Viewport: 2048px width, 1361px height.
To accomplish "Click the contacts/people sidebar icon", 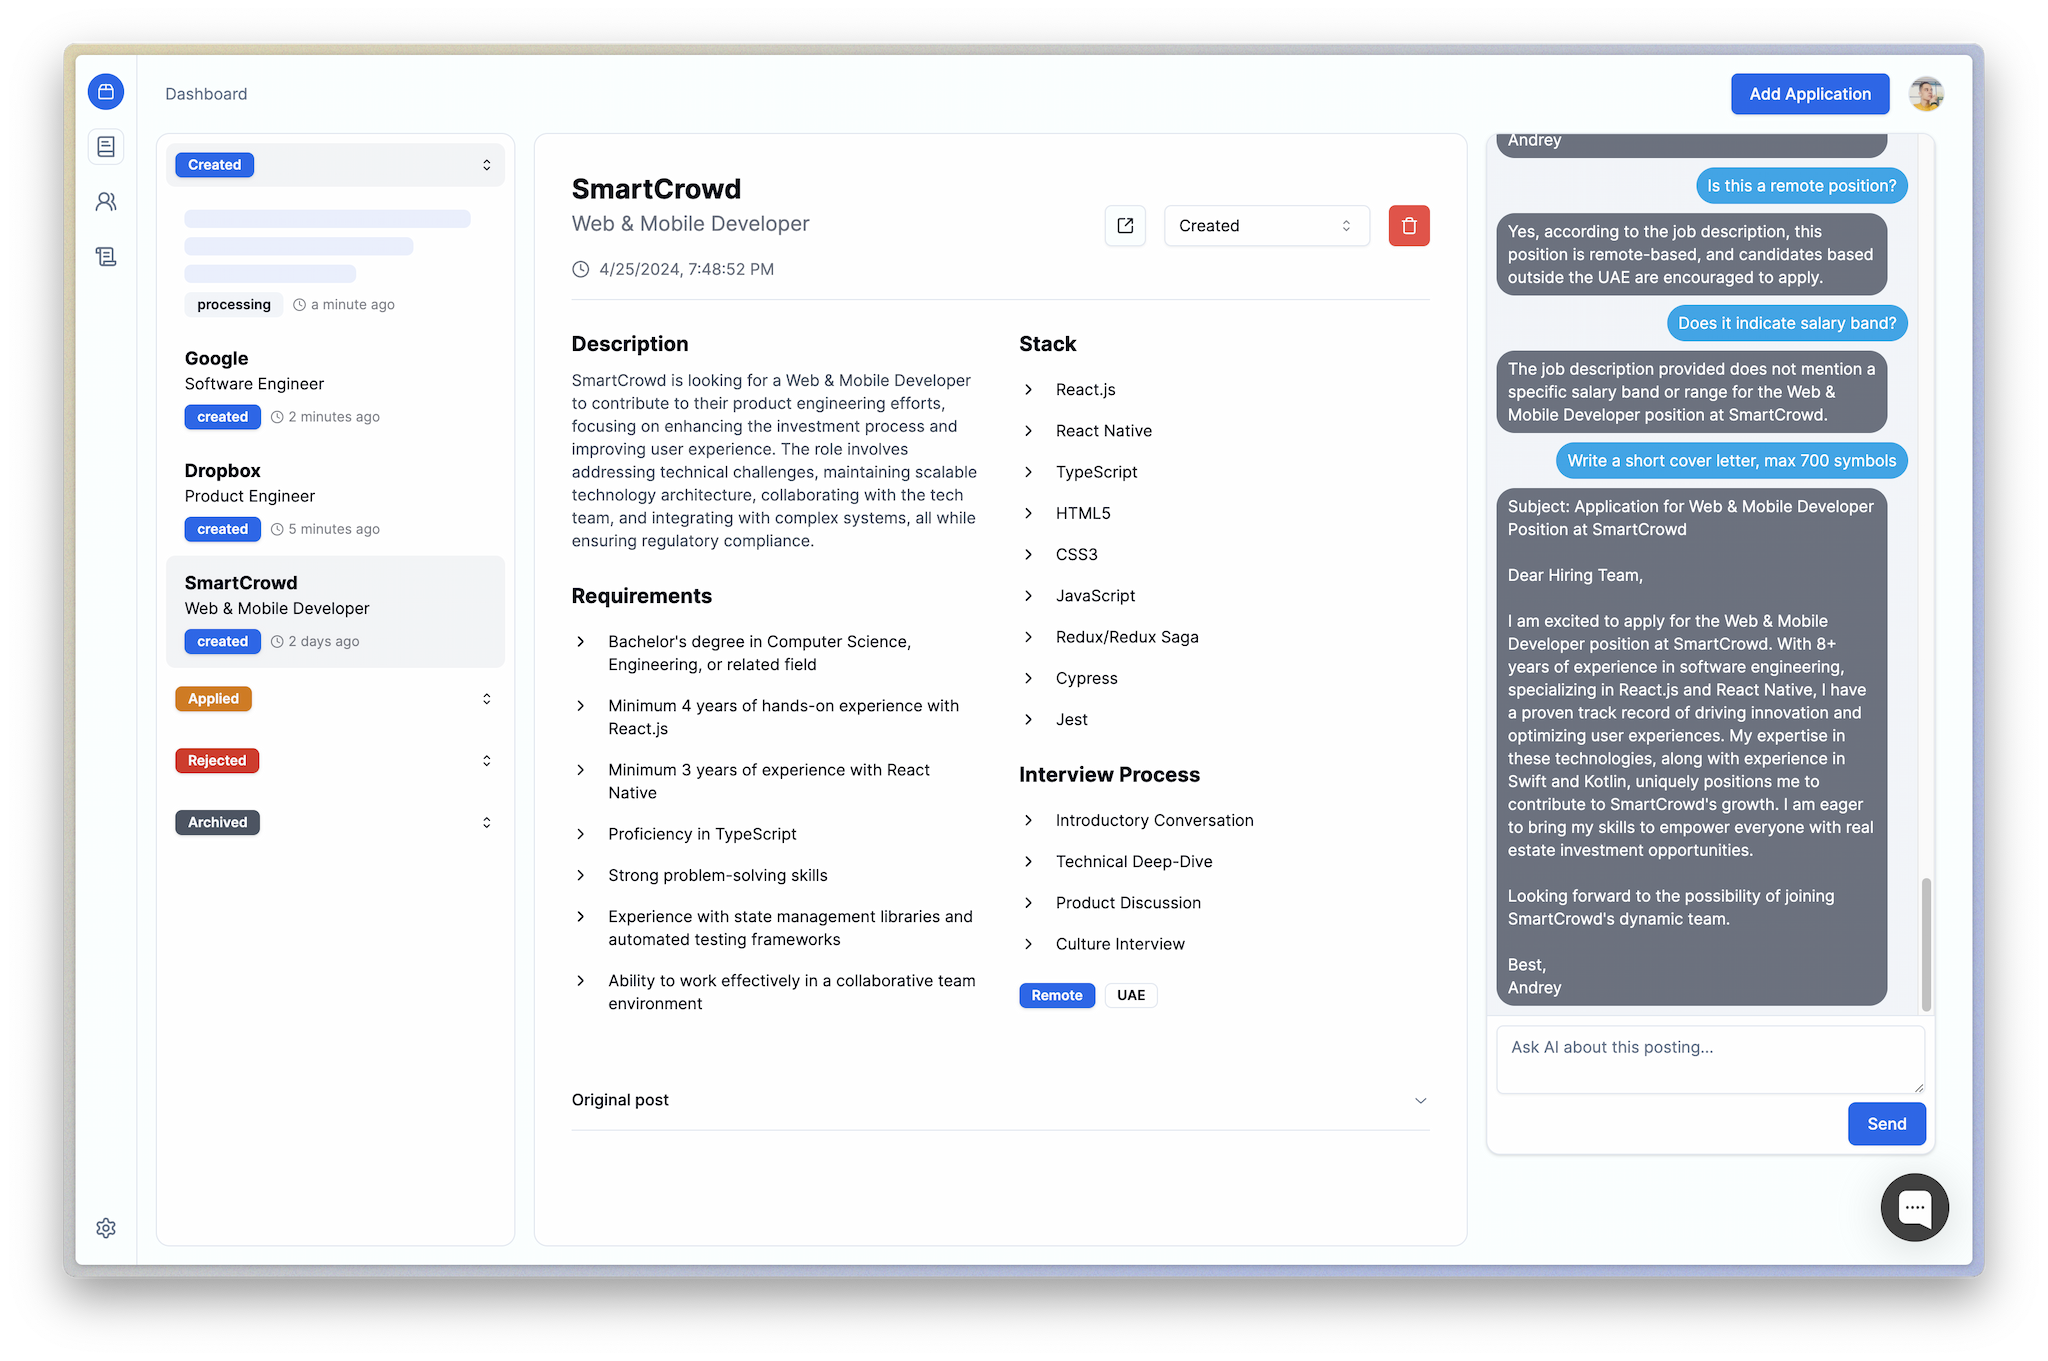I will (105, 201).
